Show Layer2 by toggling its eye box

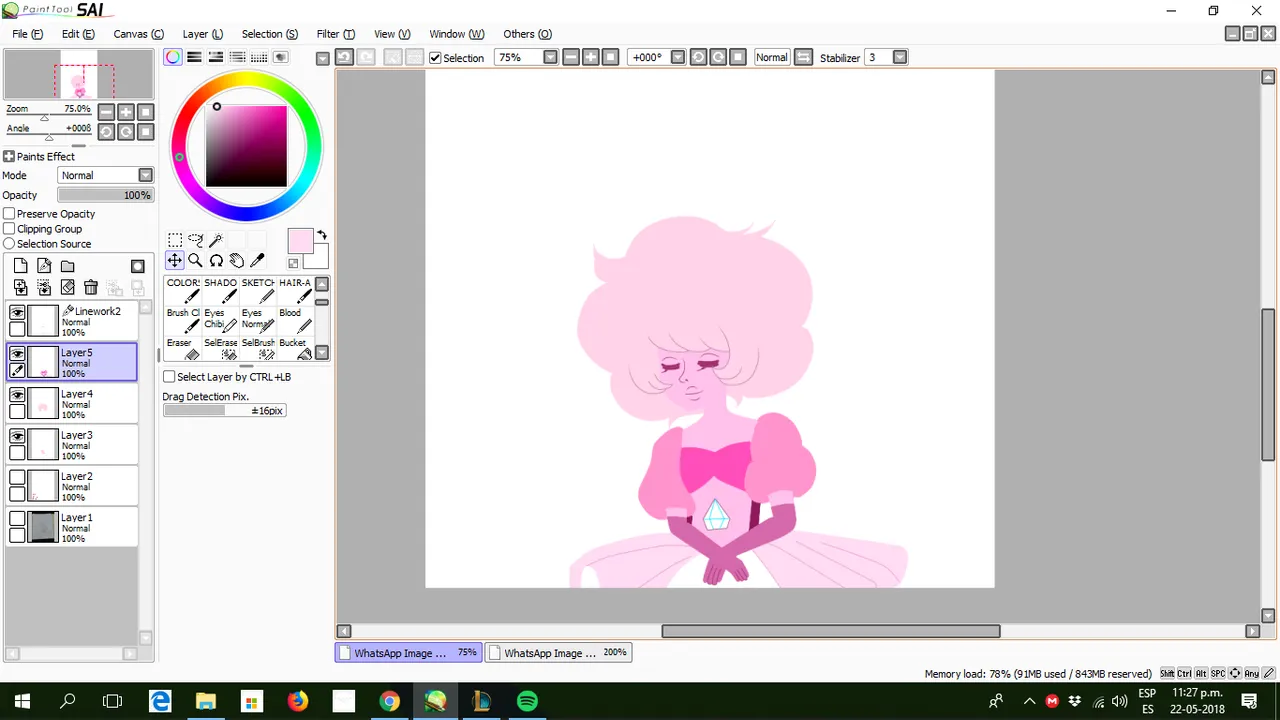point(17,478)
